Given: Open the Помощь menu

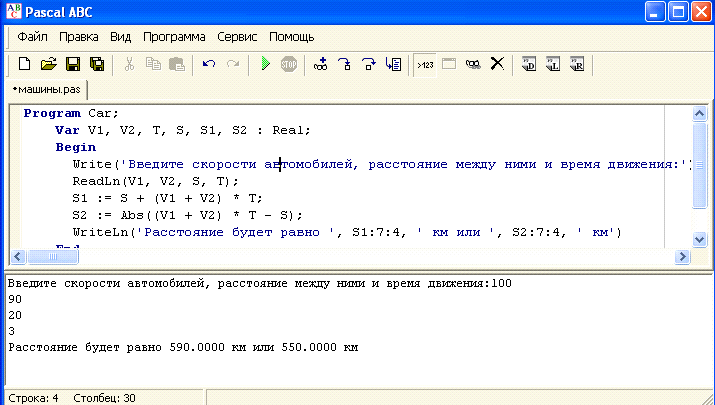Looking at the screenshot, I should pyautogui.click(x=291, y=37).
